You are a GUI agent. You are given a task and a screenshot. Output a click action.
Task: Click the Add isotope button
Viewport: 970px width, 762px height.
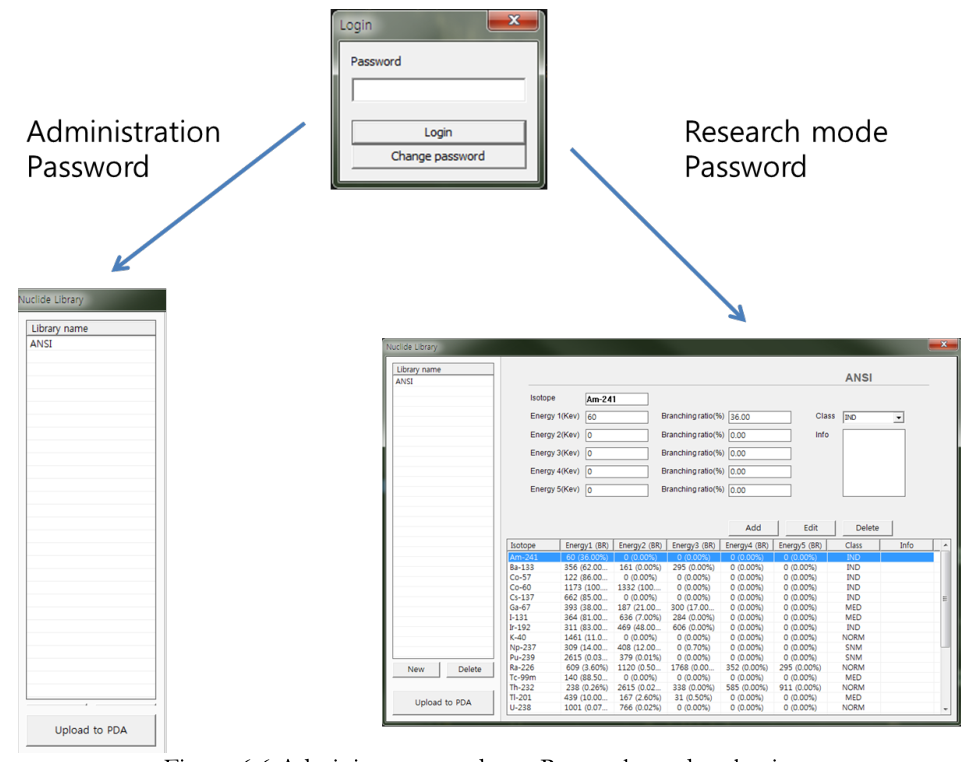[753, 528]
